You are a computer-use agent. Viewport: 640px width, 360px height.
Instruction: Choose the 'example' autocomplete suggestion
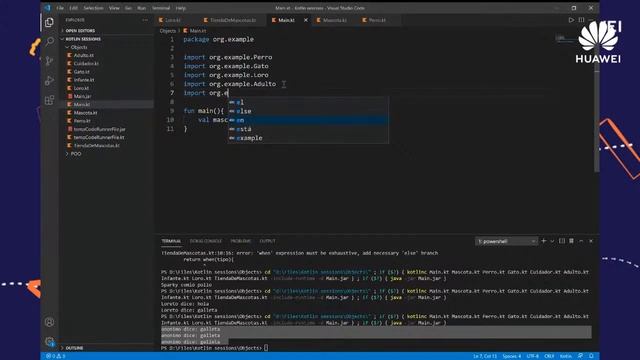click(x=308, y=138)
